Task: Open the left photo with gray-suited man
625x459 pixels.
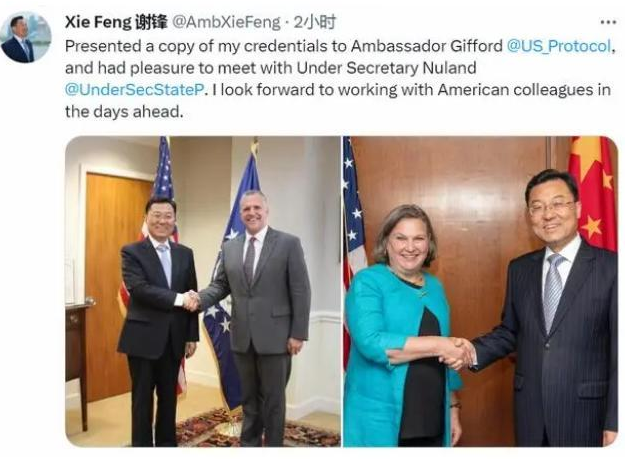Action: (202, 291)
